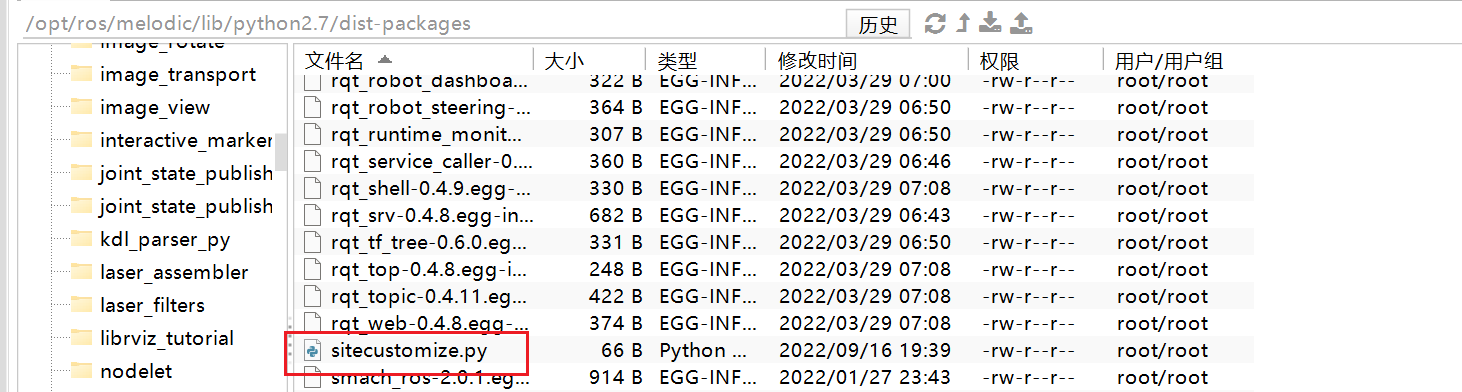1462x392 pixels.
Task: Click file icon beside rqt_service_caller entry
Action: tap(313, 161)
